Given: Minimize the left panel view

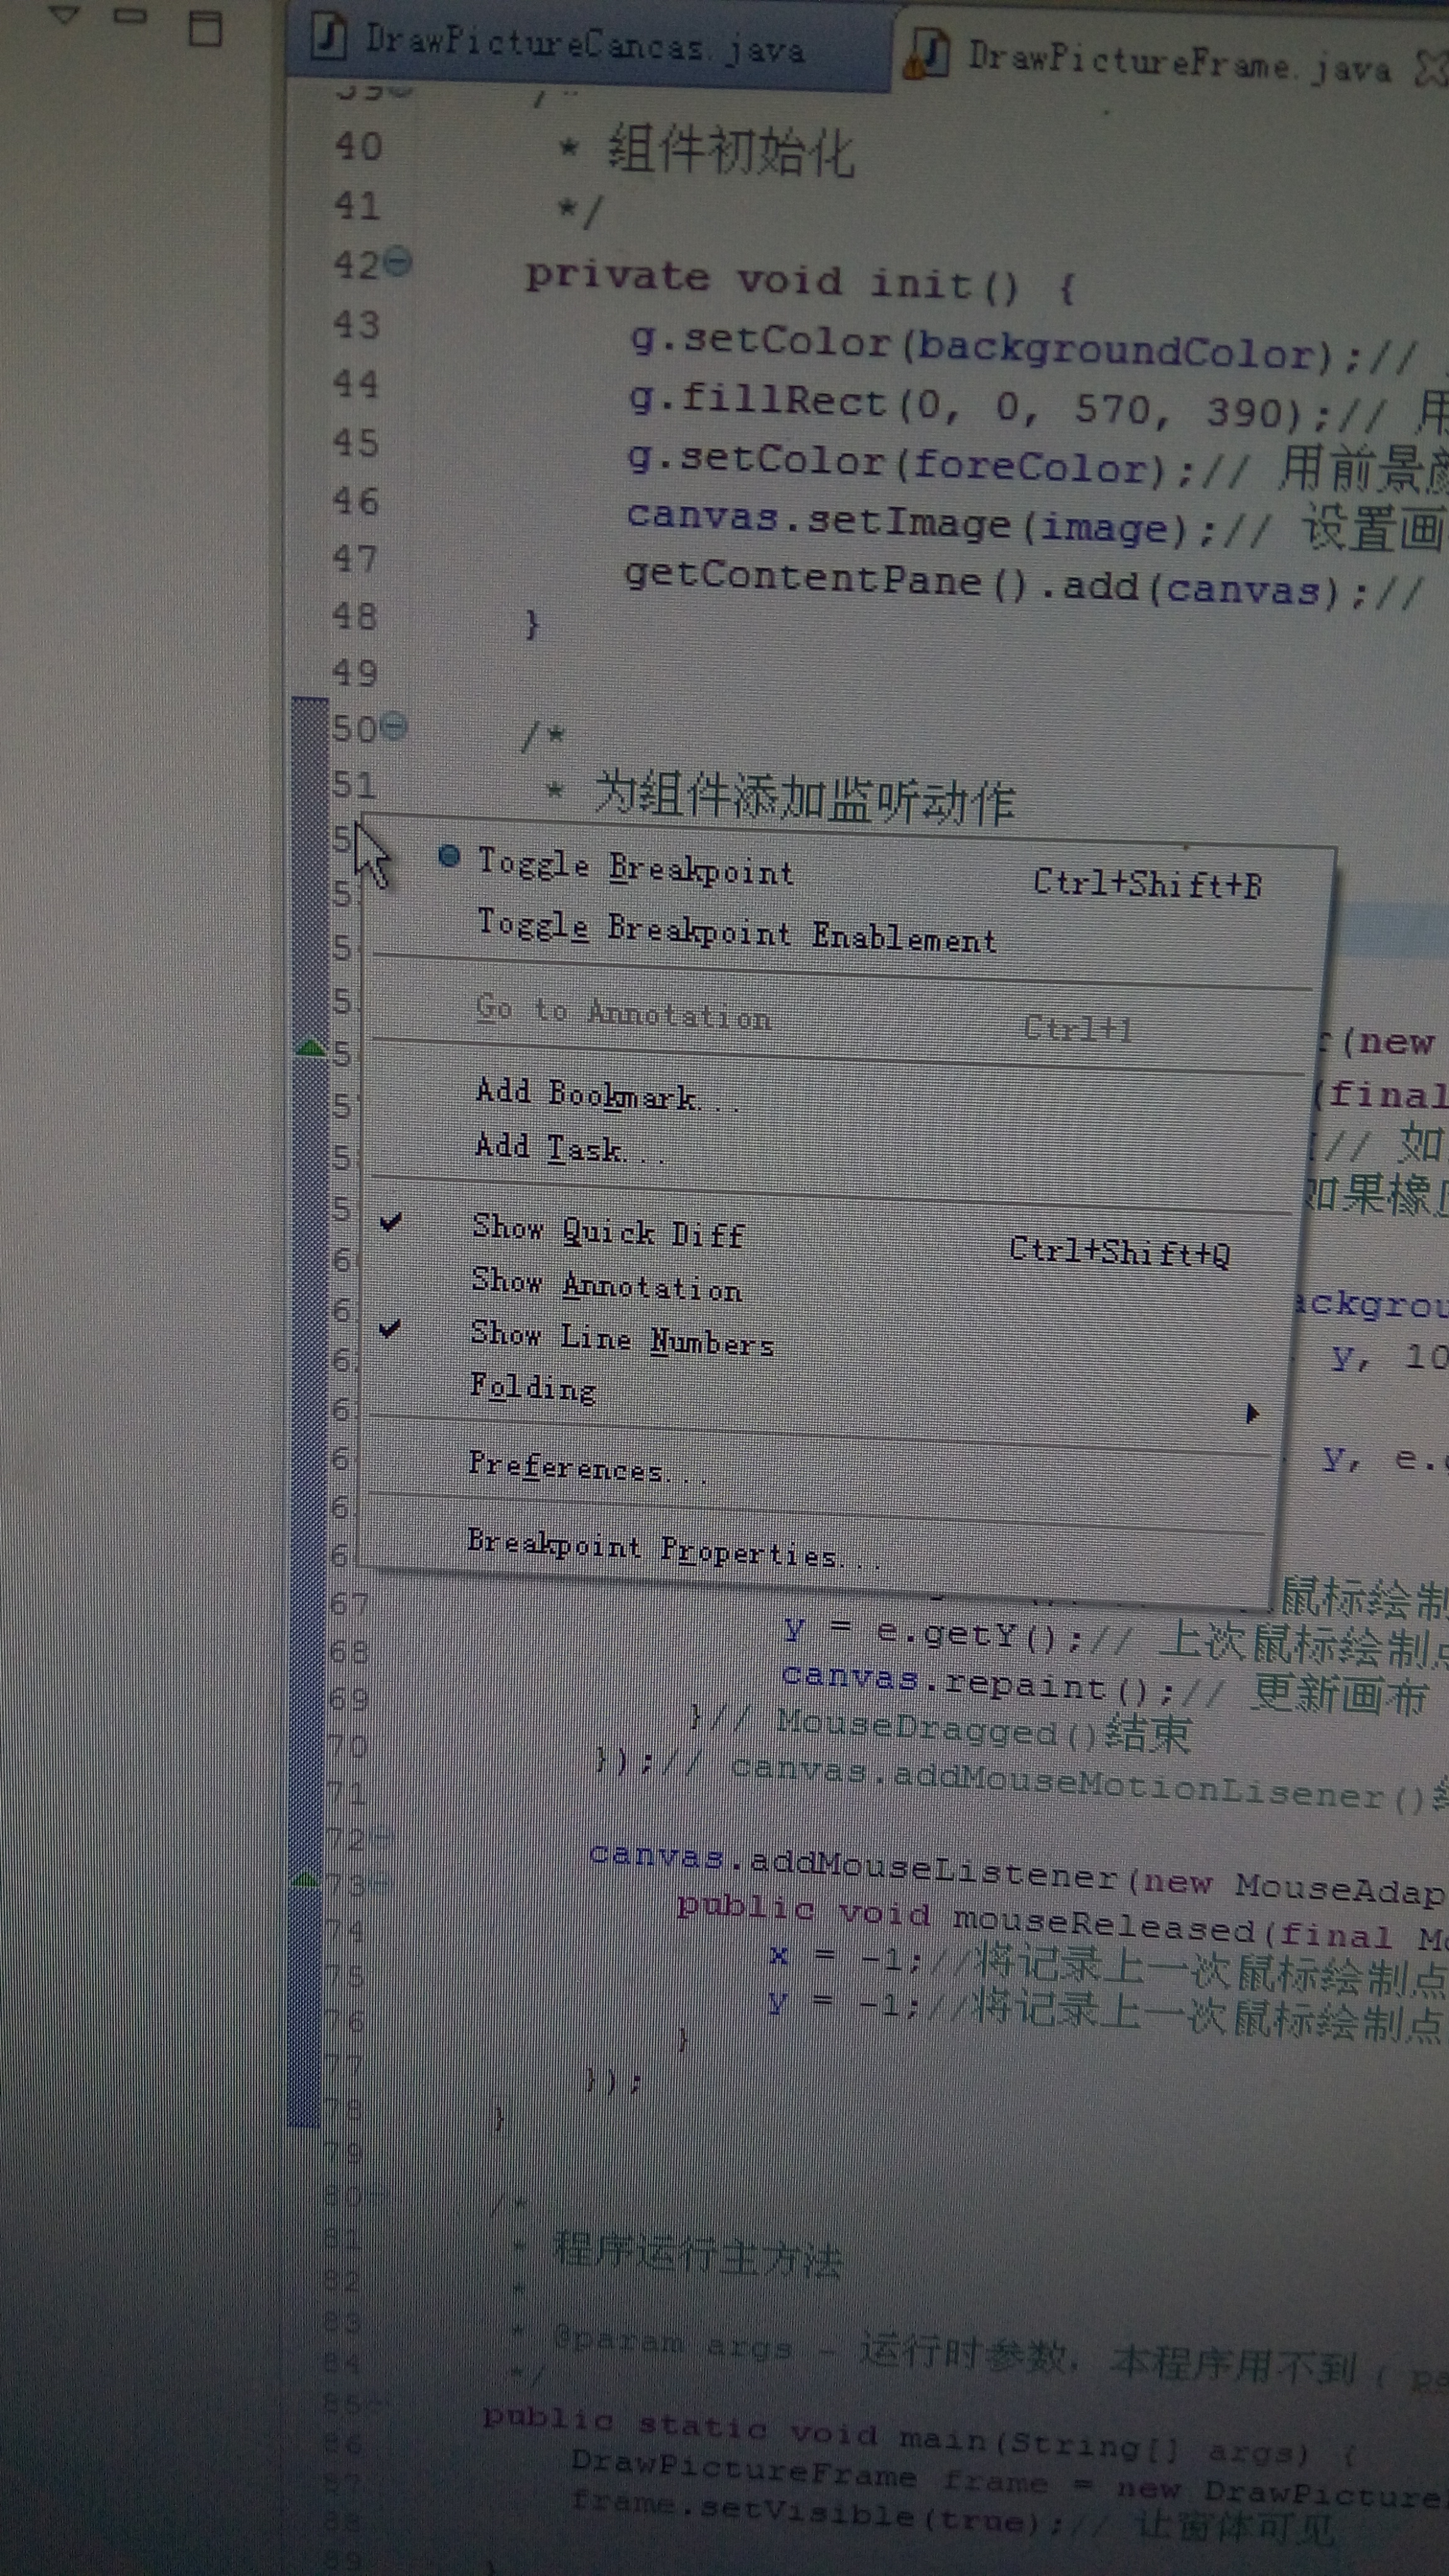Looking at the screenshot, I should [x=131, y=16].
